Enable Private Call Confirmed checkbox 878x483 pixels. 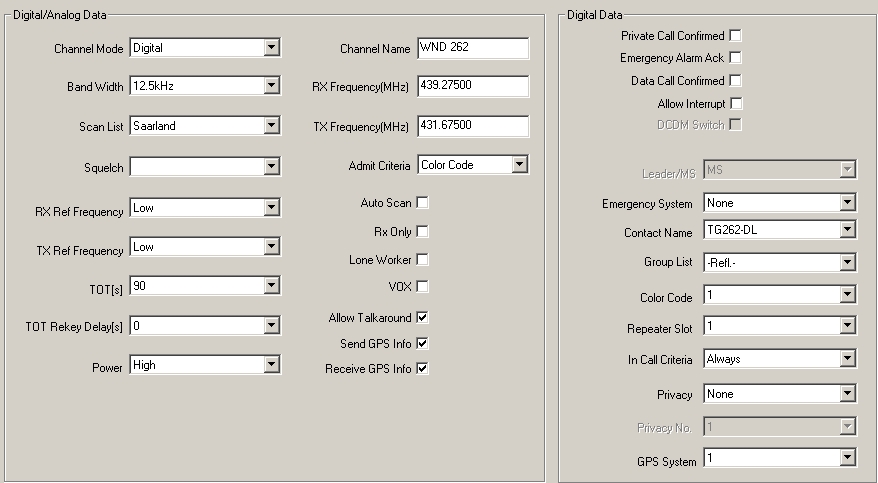point(736,35)
